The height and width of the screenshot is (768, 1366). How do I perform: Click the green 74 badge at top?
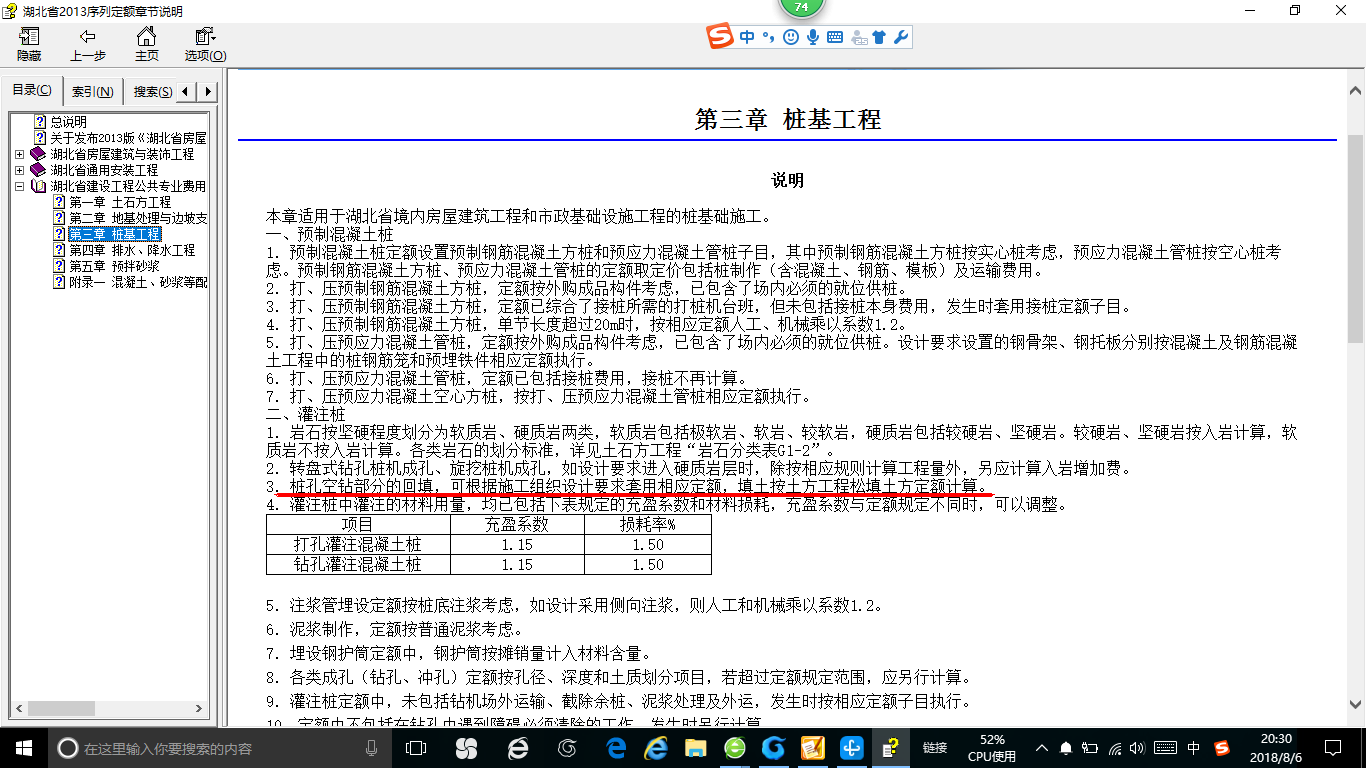tap(801, 7)
